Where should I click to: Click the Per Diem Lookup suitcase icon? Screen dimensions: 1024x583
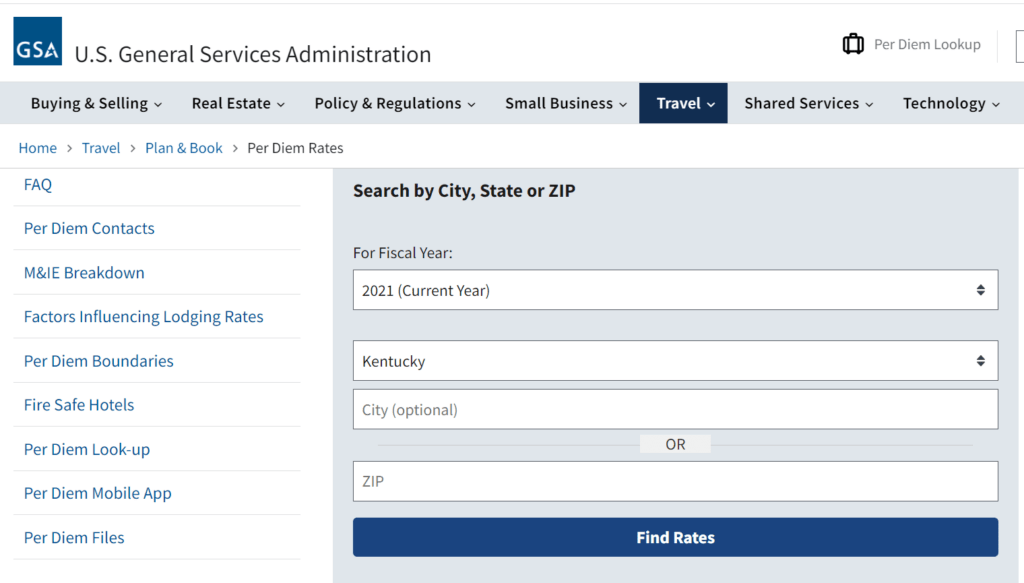point(853,44)
